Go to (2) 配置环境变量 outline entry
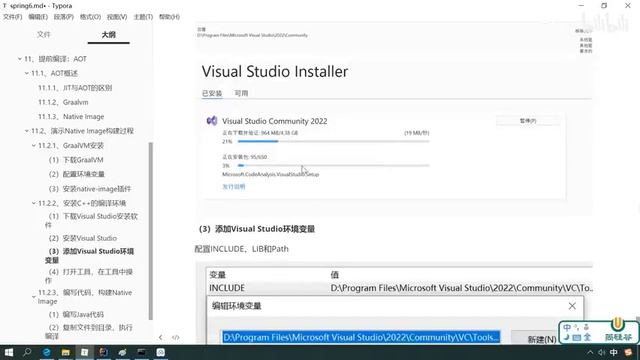Image resolution: width=640 pixels, height=360 pixels. pos(77,174)
